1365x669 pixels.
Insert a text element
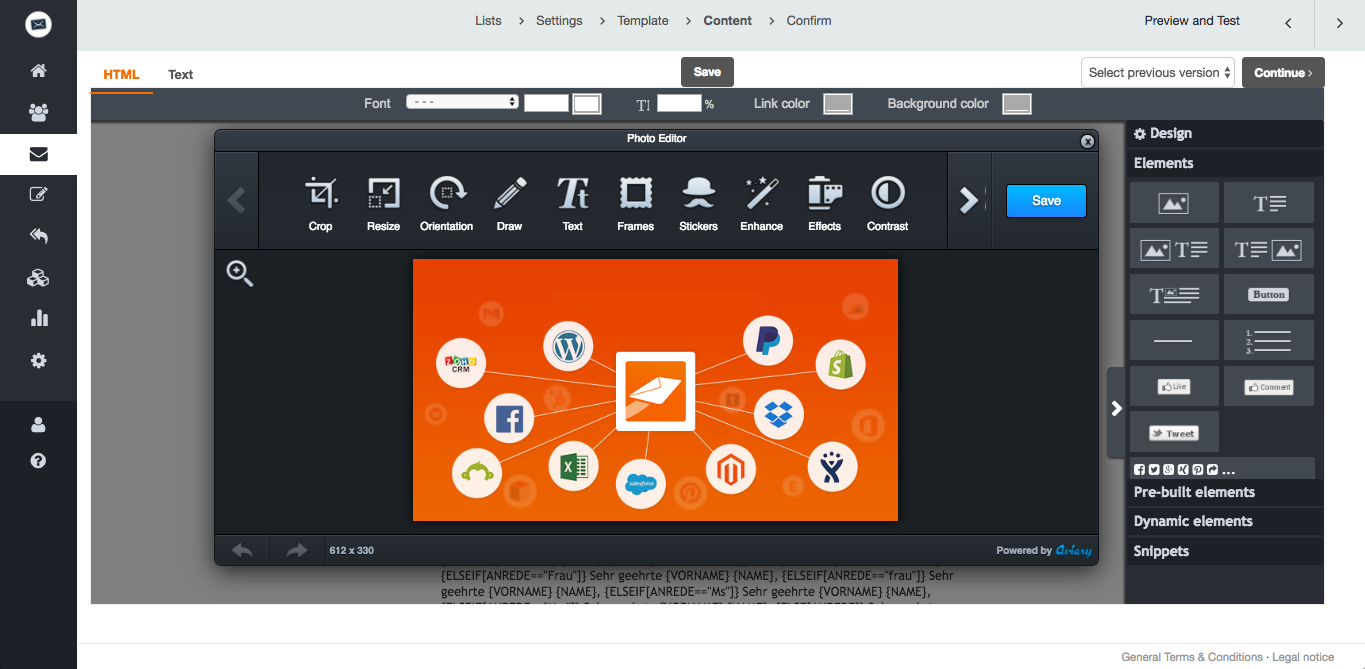pos(1269,203)
